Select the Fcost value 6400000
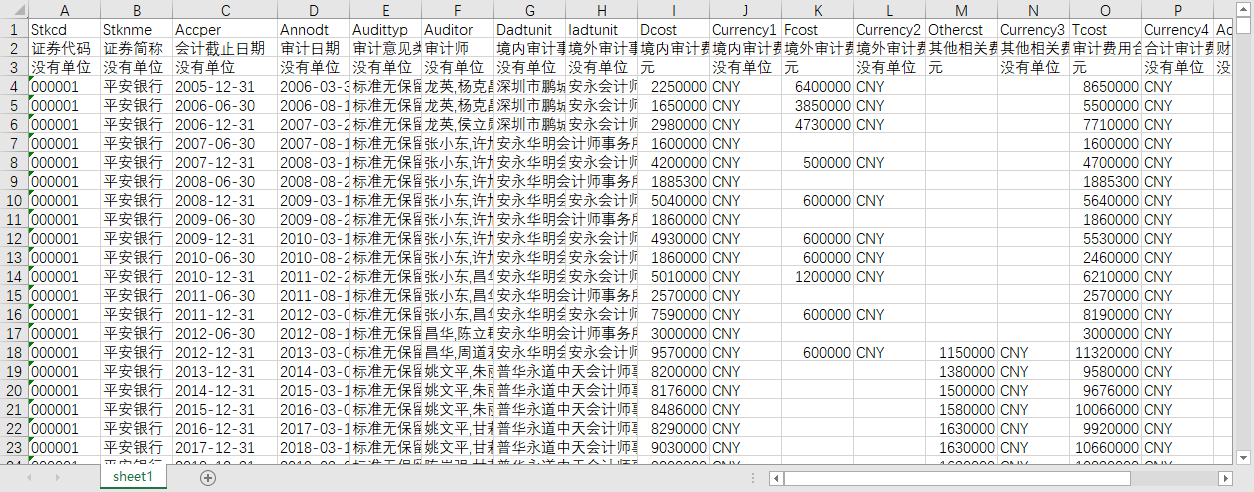Viewport: 1254px width, 492px height. tap(817, 86)
